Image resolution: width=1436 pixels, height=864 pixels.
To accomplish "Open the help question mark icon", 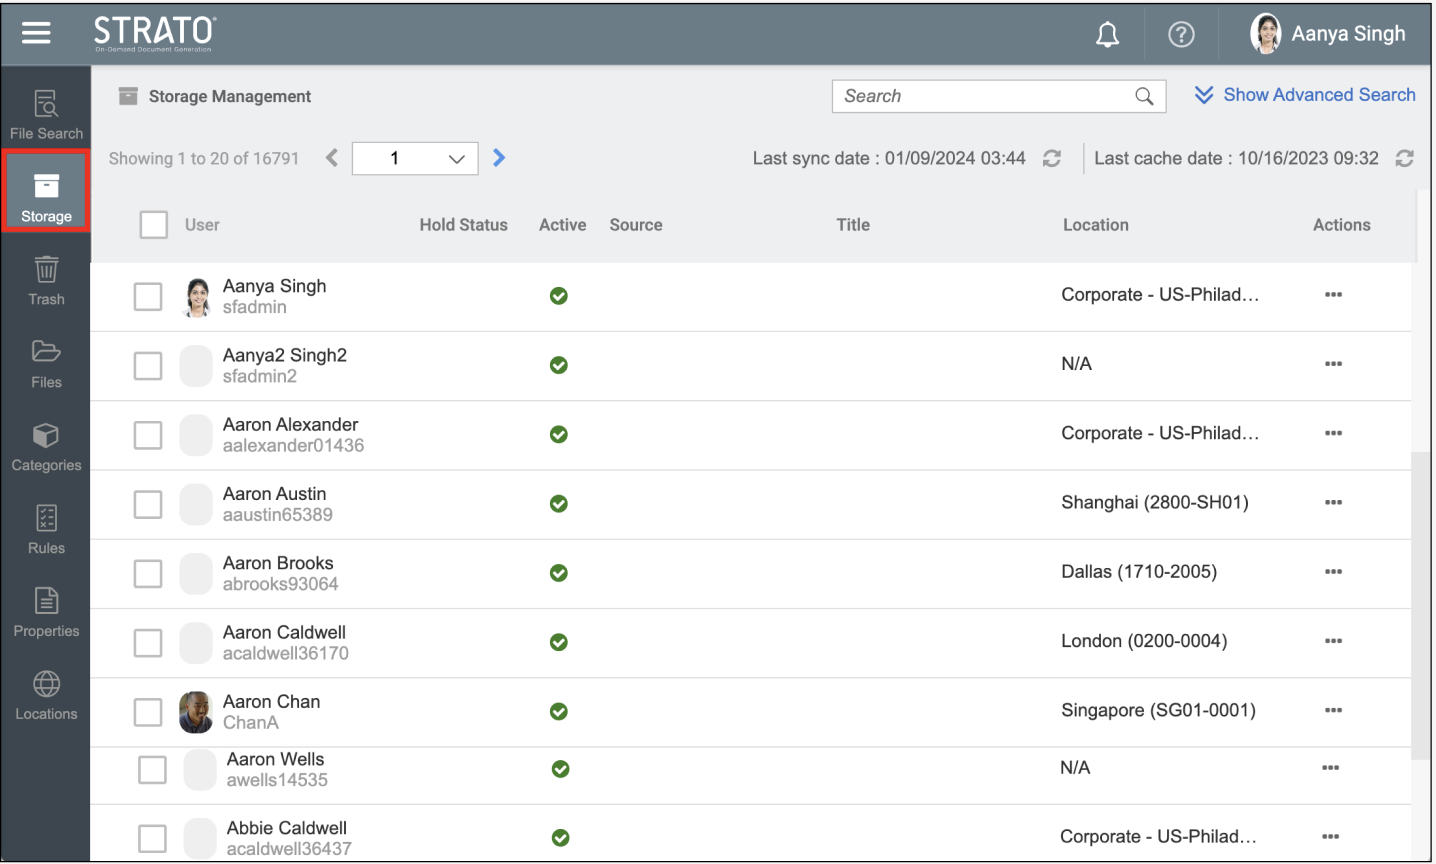I will pos(1181,35).
